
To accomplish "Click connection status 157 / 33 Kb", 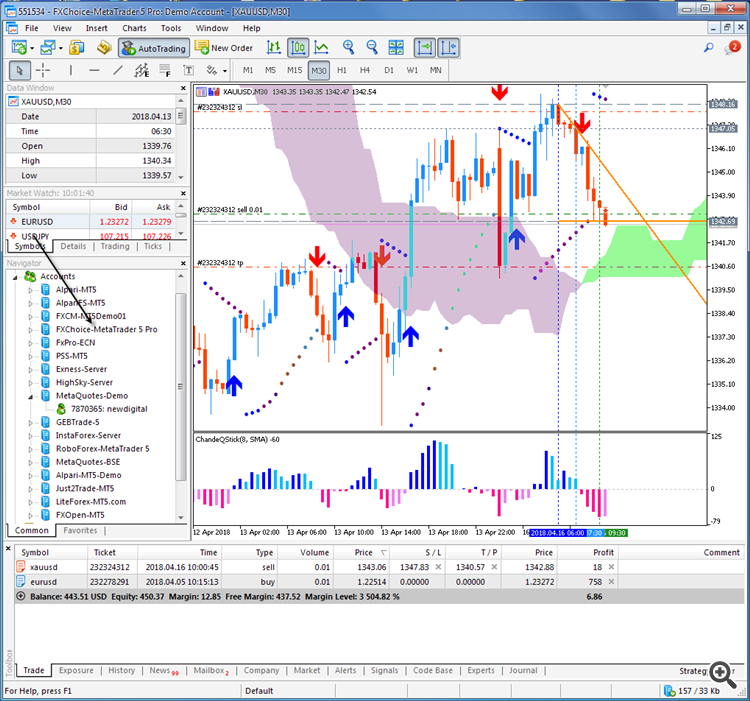I will 692,691.
